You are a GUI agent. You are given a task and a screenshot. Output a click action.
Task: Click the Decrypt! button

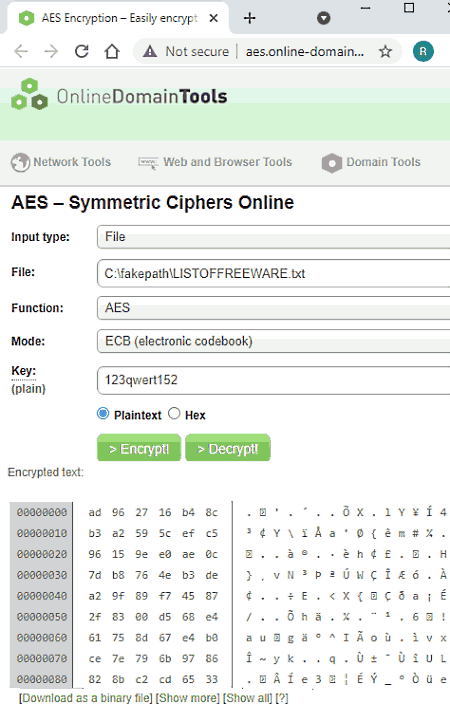[228, 448]
